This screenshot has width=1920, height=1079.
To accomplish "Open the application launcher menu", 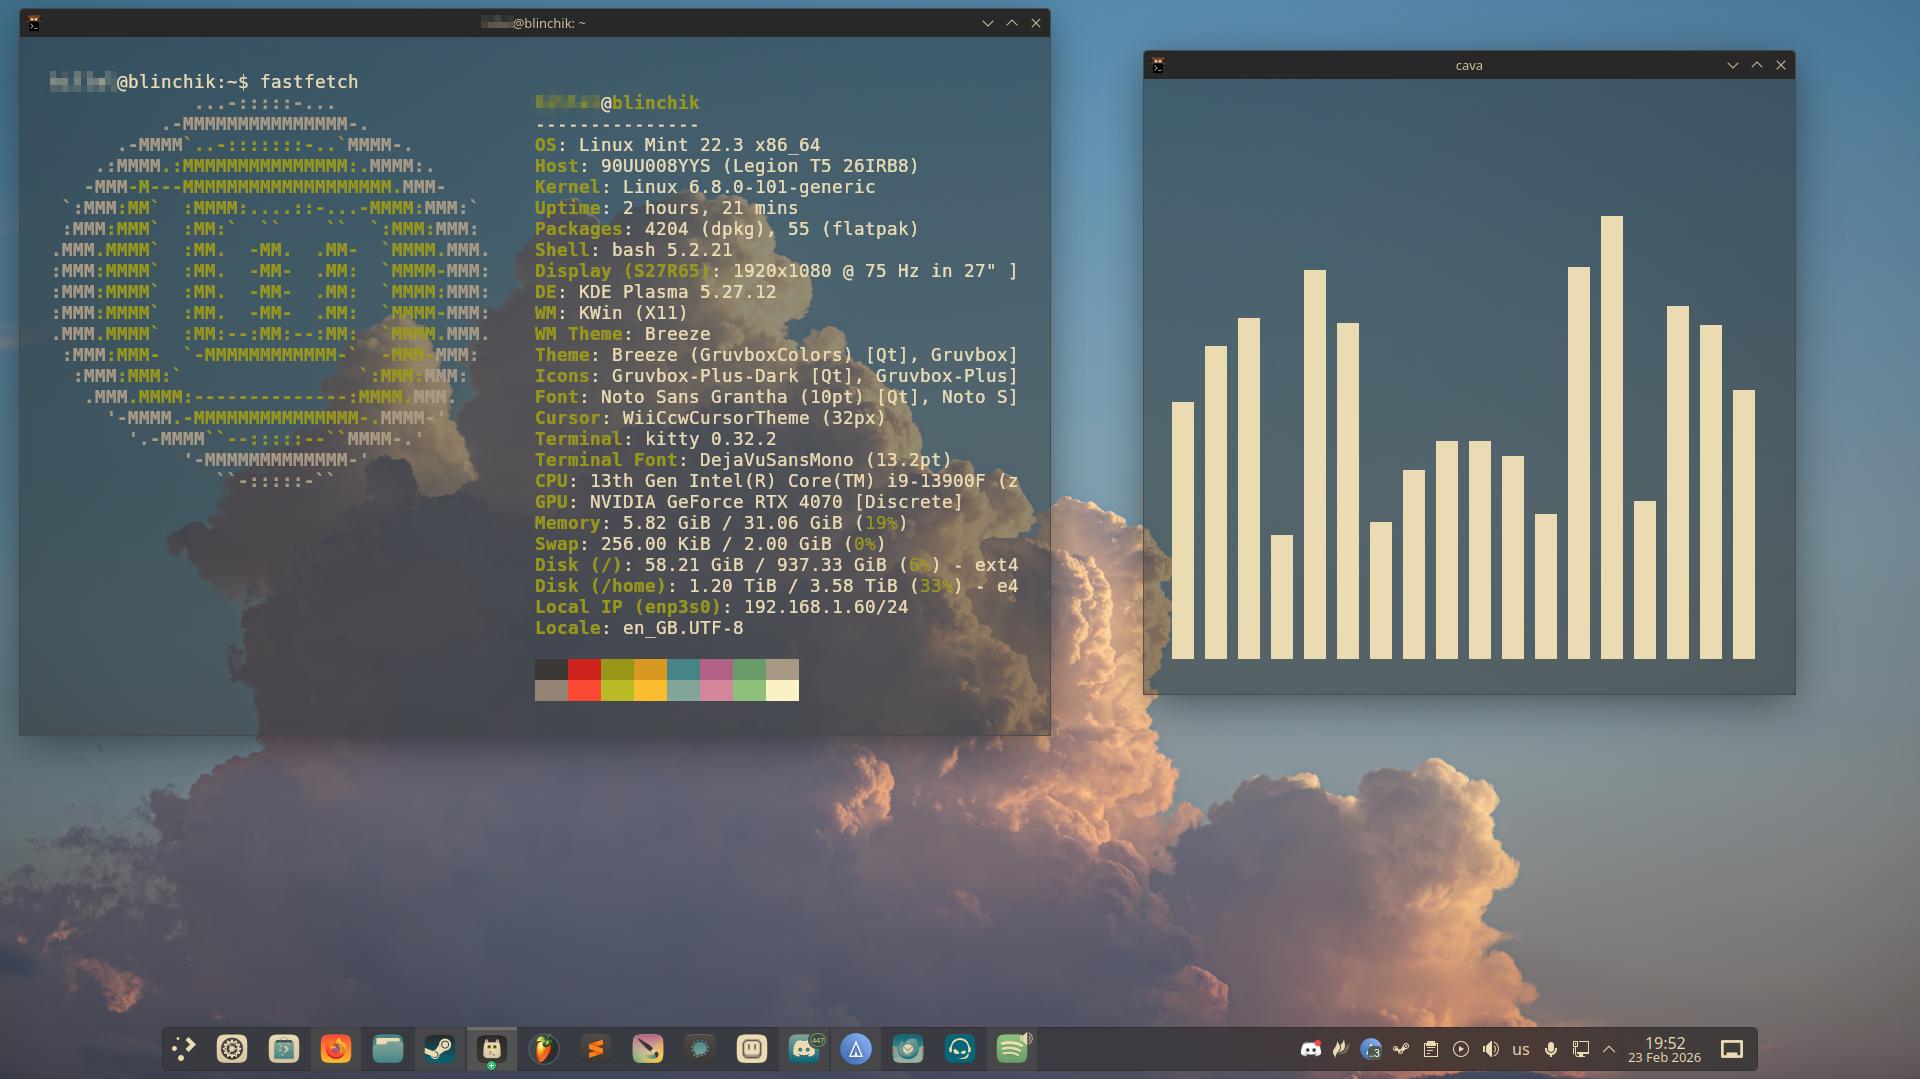I will coord(183,1049).
